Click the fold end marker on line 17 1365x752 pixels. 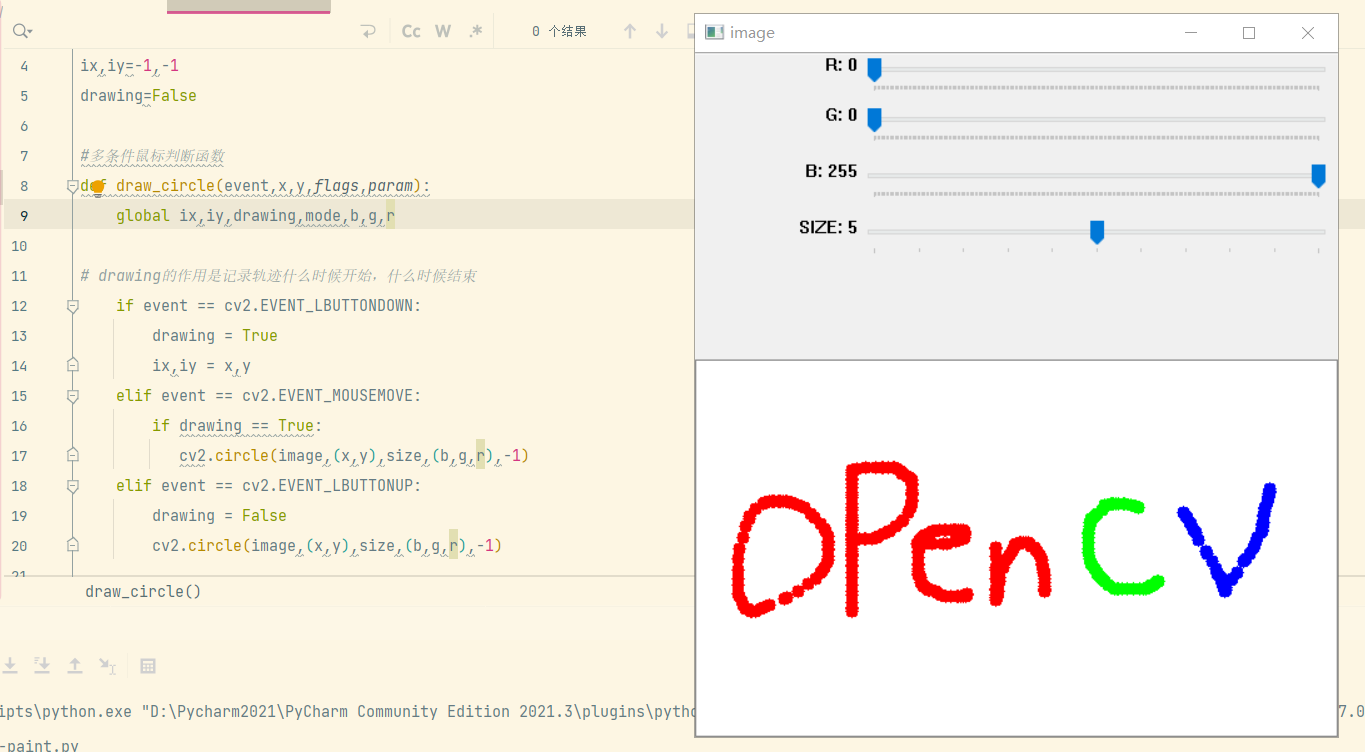(72, 456)
